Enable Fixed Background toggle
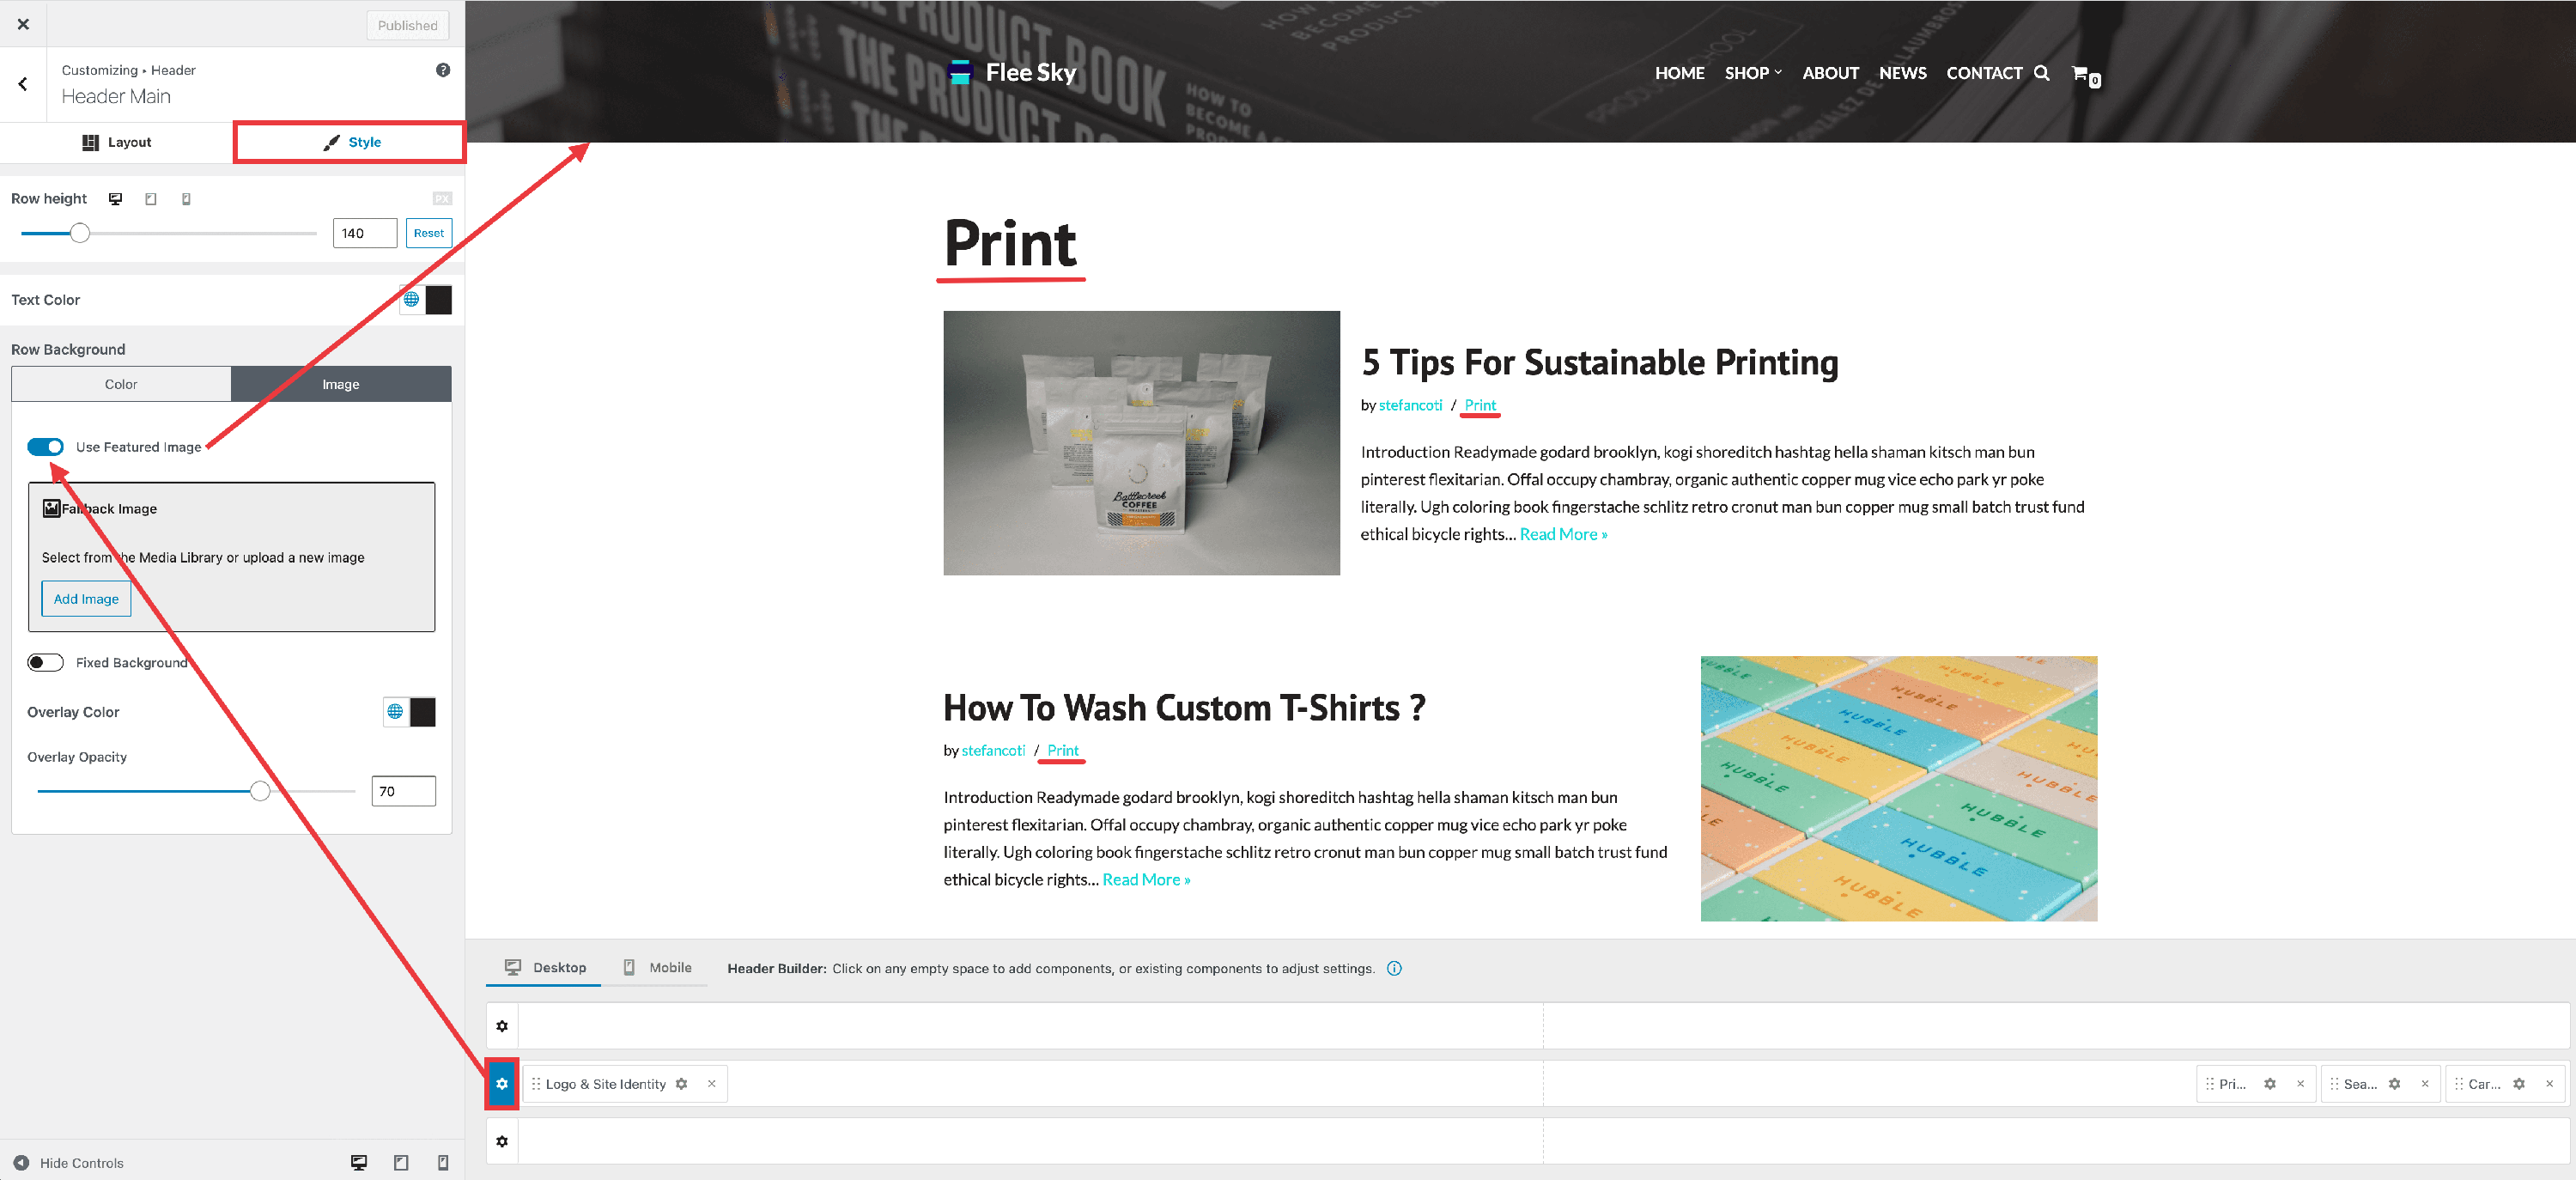The height and width of the screenshot is (1180, 2576). pos(46,662)
